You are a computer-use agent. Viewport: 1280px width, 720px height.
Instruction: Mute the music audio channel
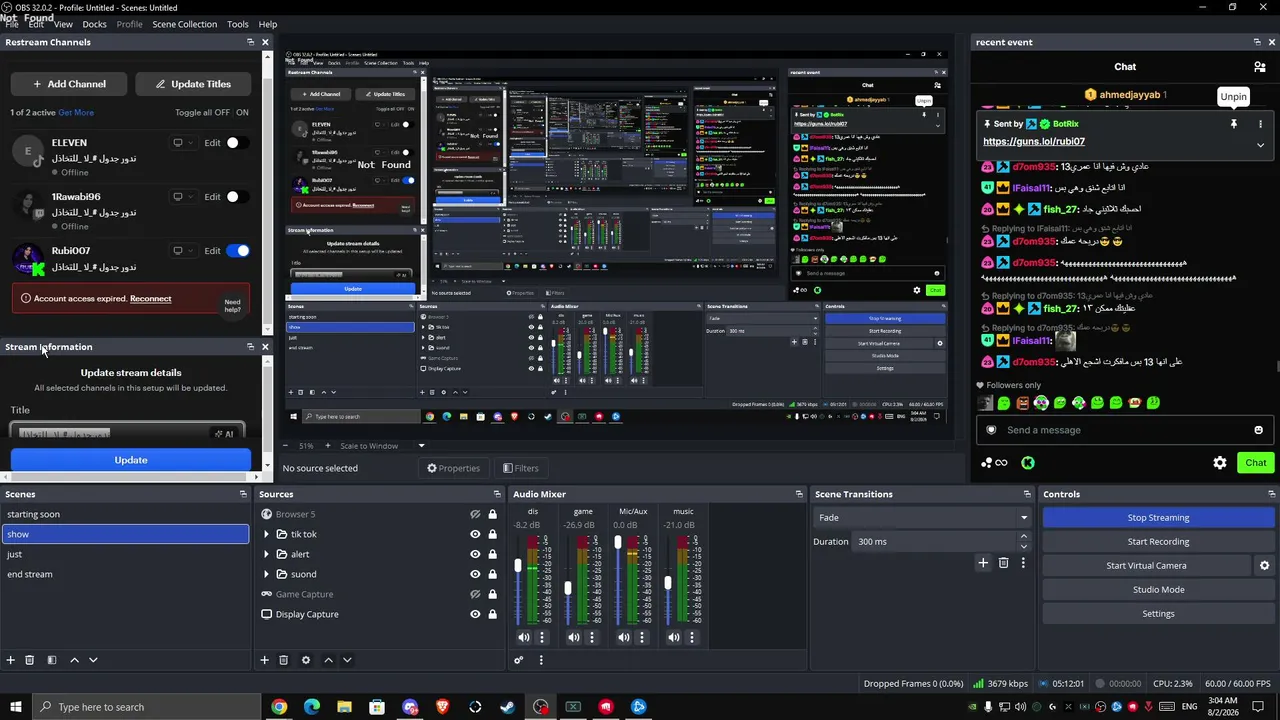tap(674, 637)
